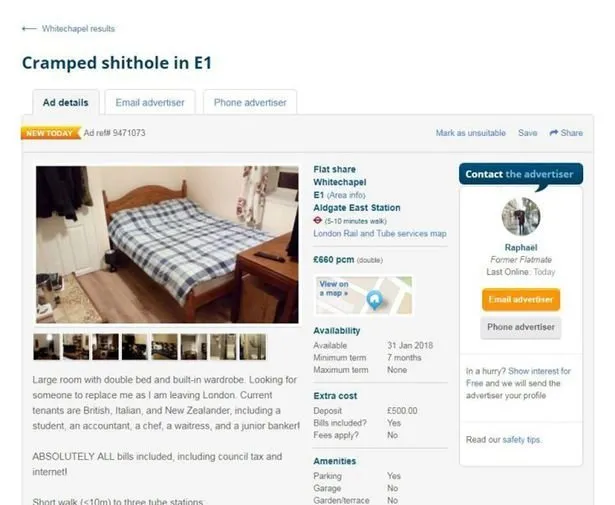The image size is (615, 505).
Task: Open the main bedroom photo
Action: pyautogui.click(x=167, y=245)
